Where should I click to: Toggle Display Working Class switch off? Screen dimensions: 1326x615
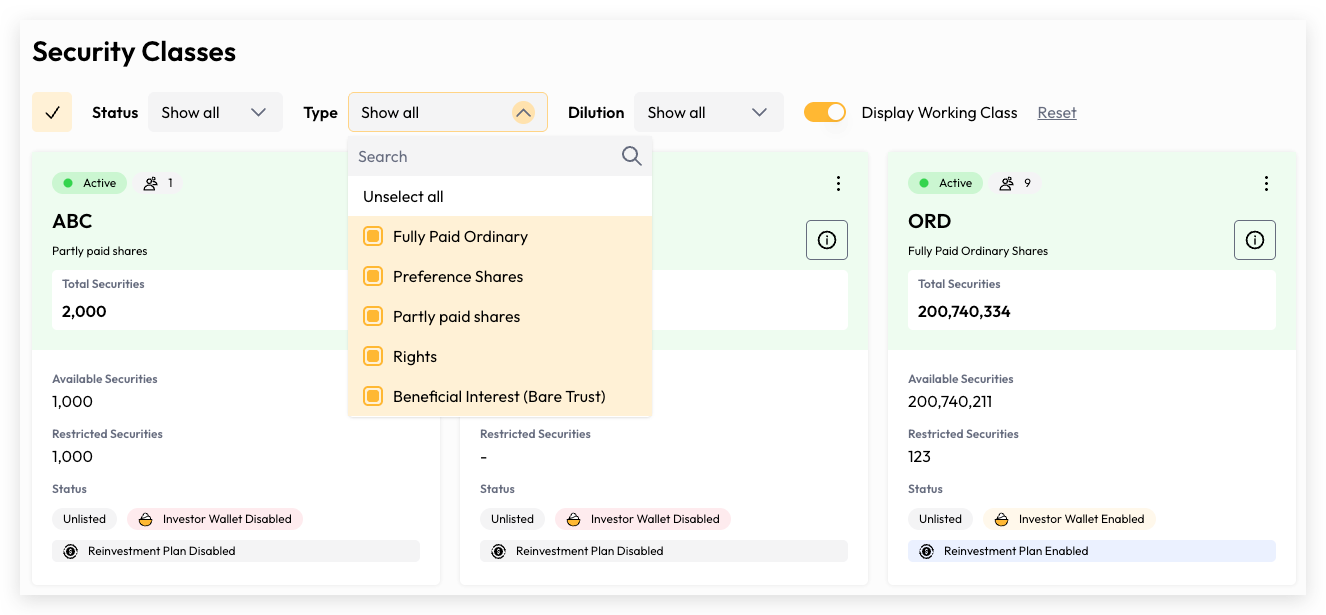[825, 112]
